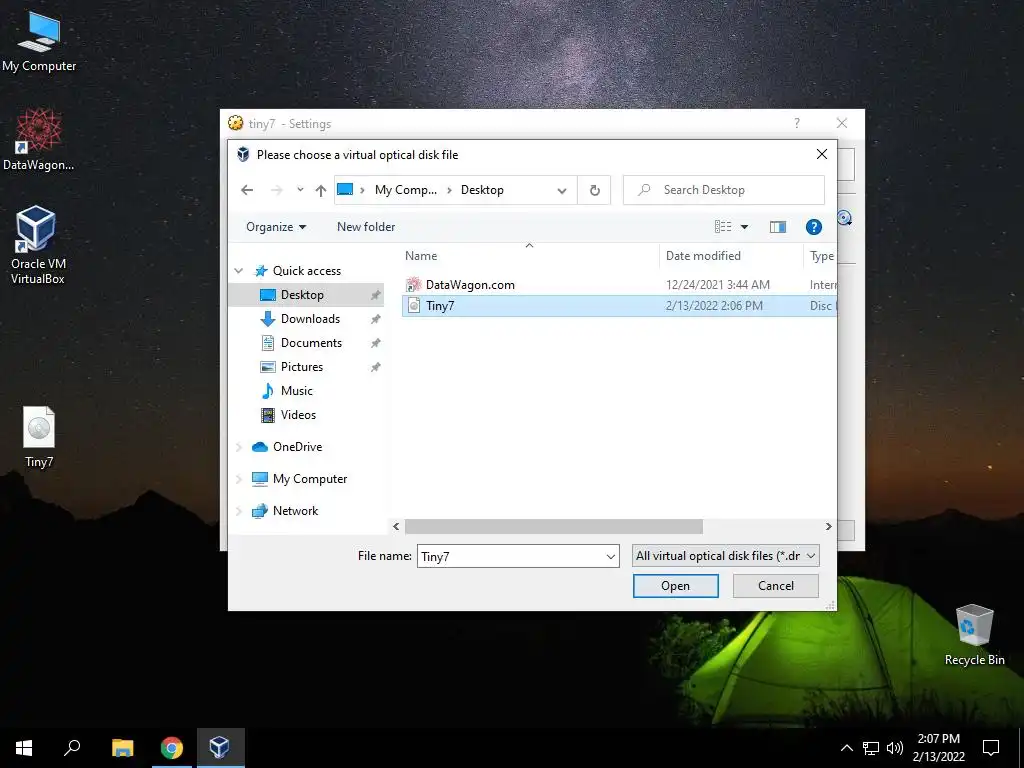Expand OneDrive tree node
The width and height of the screenshot is (1024, 768).
tap(239, 447)
